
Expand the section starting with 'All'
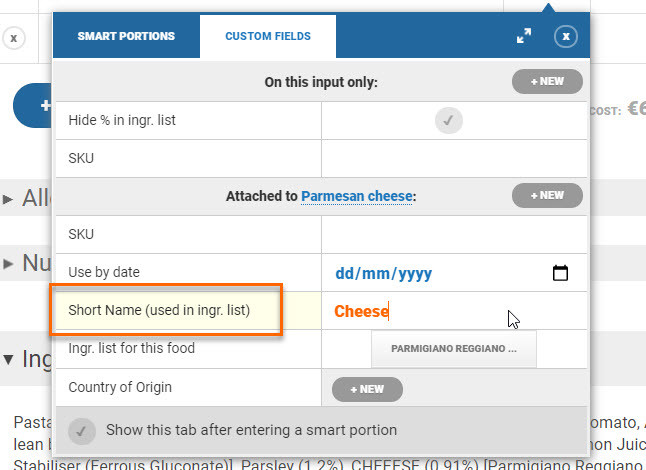[x=8, y=199]
